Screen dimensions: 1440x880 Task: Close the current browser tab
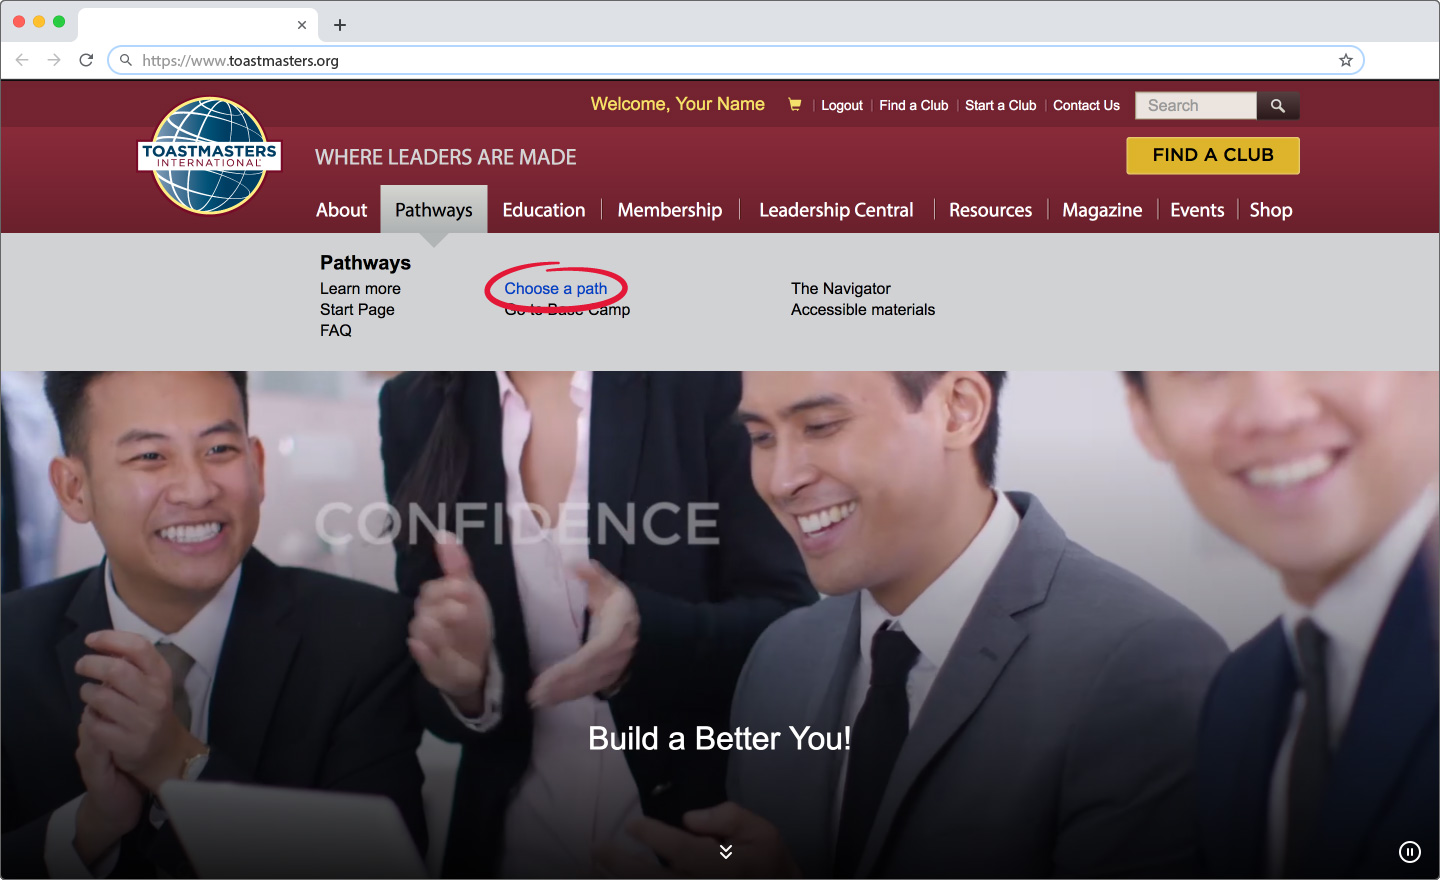point(302,25)
